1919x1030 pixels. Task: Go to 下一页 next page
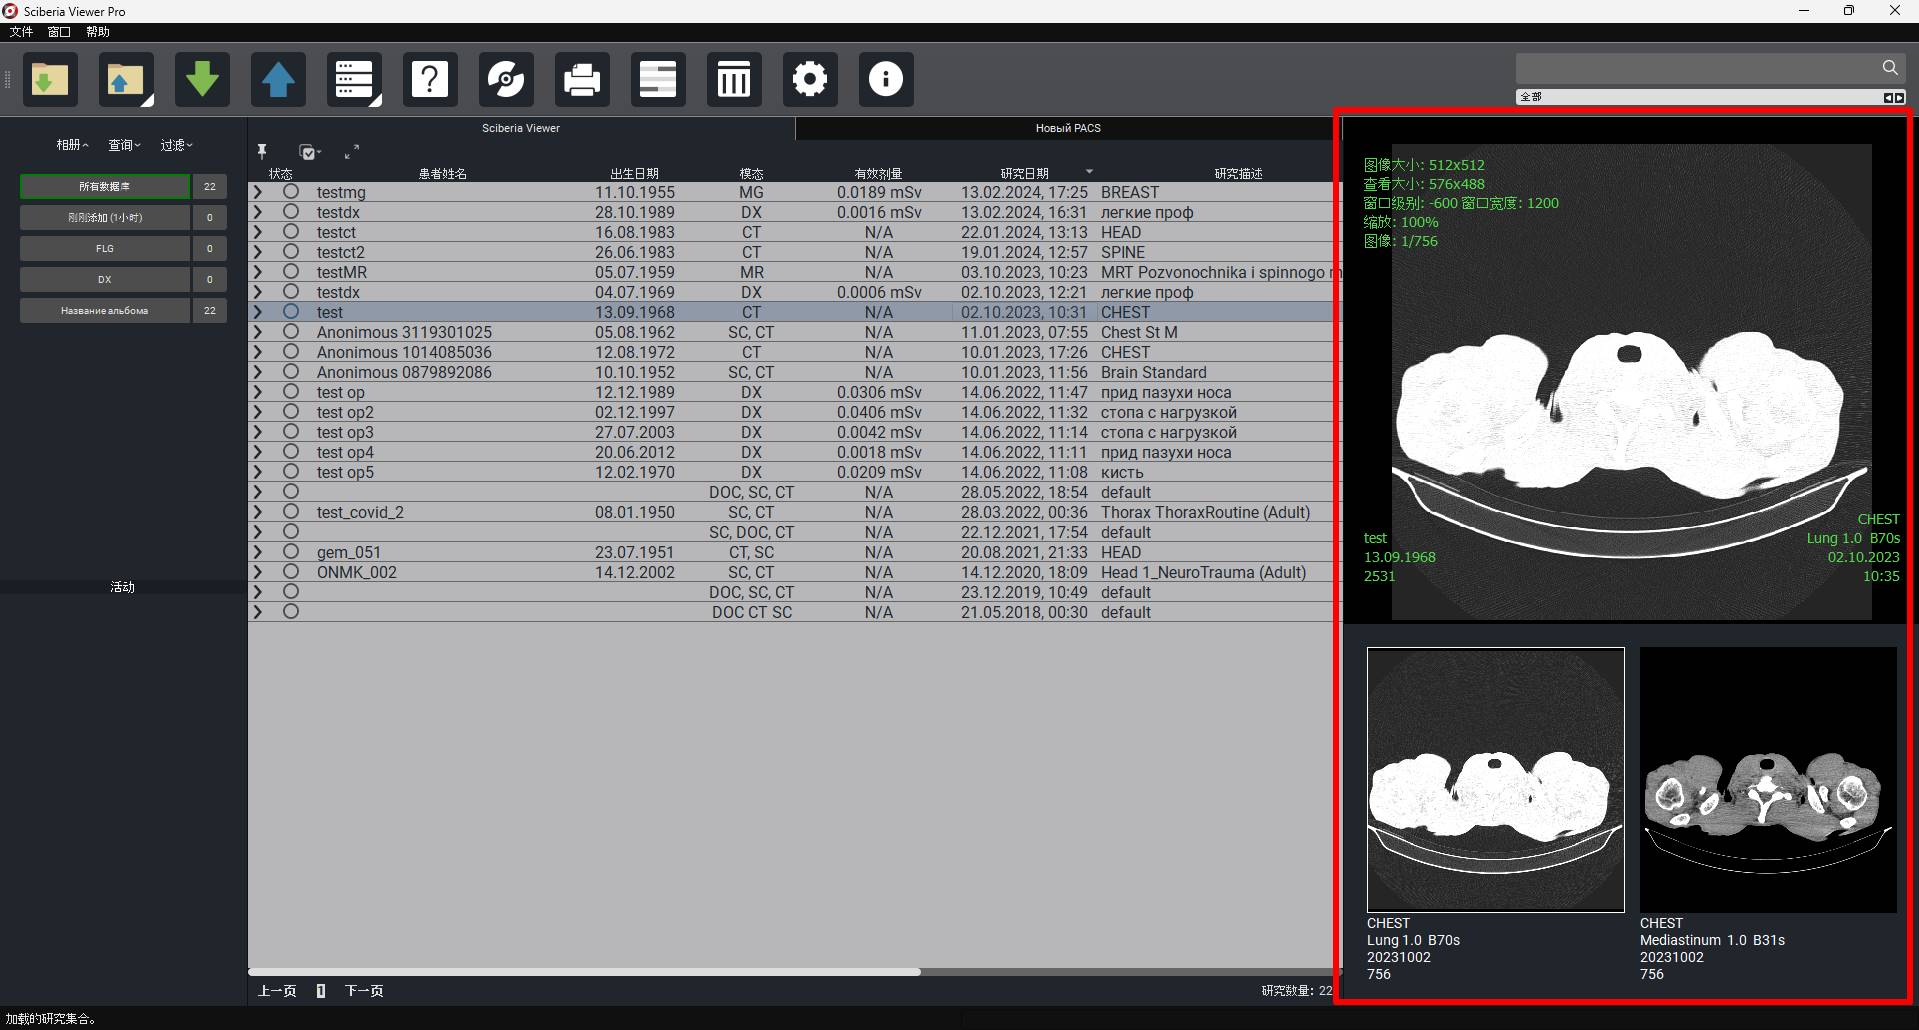pos(364,991)
